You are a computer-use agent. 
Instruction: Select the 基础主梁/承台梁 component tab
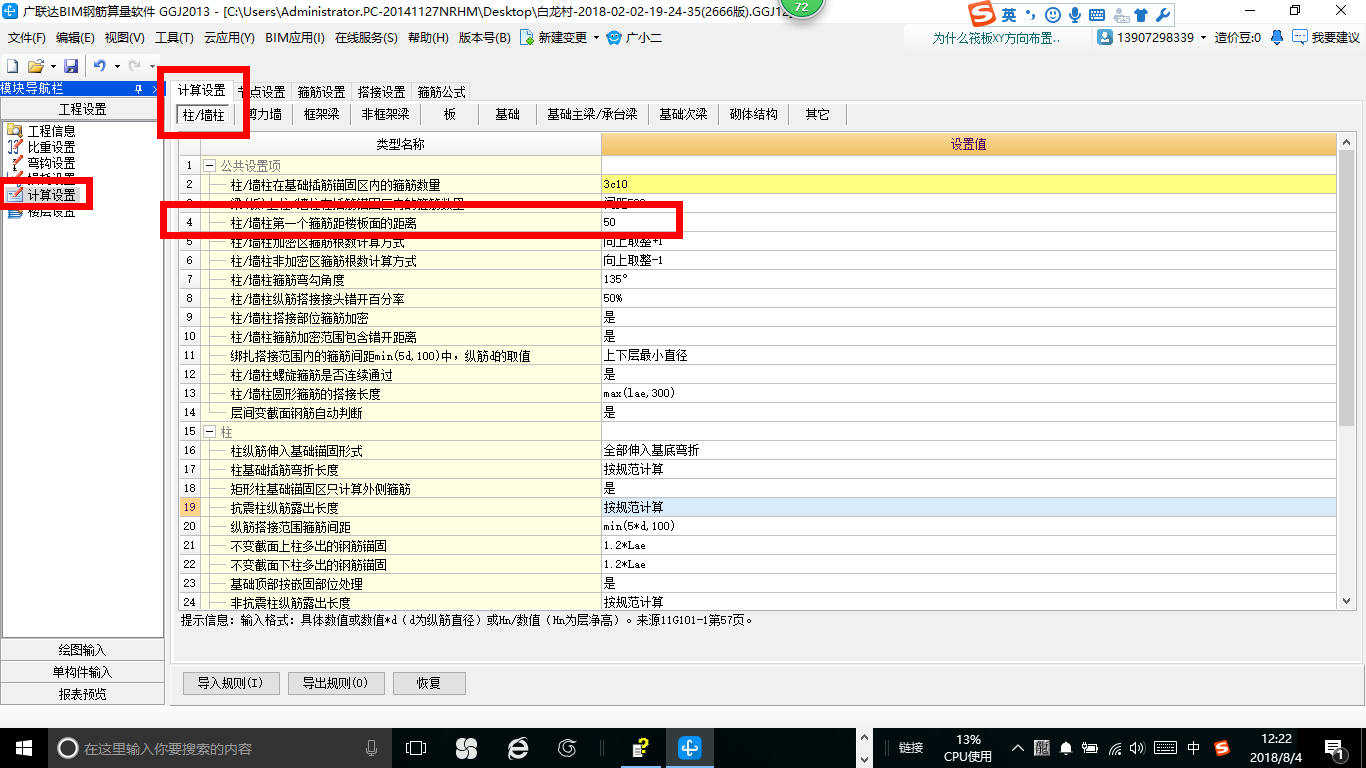pyautogui.click(x=592, y=115)
